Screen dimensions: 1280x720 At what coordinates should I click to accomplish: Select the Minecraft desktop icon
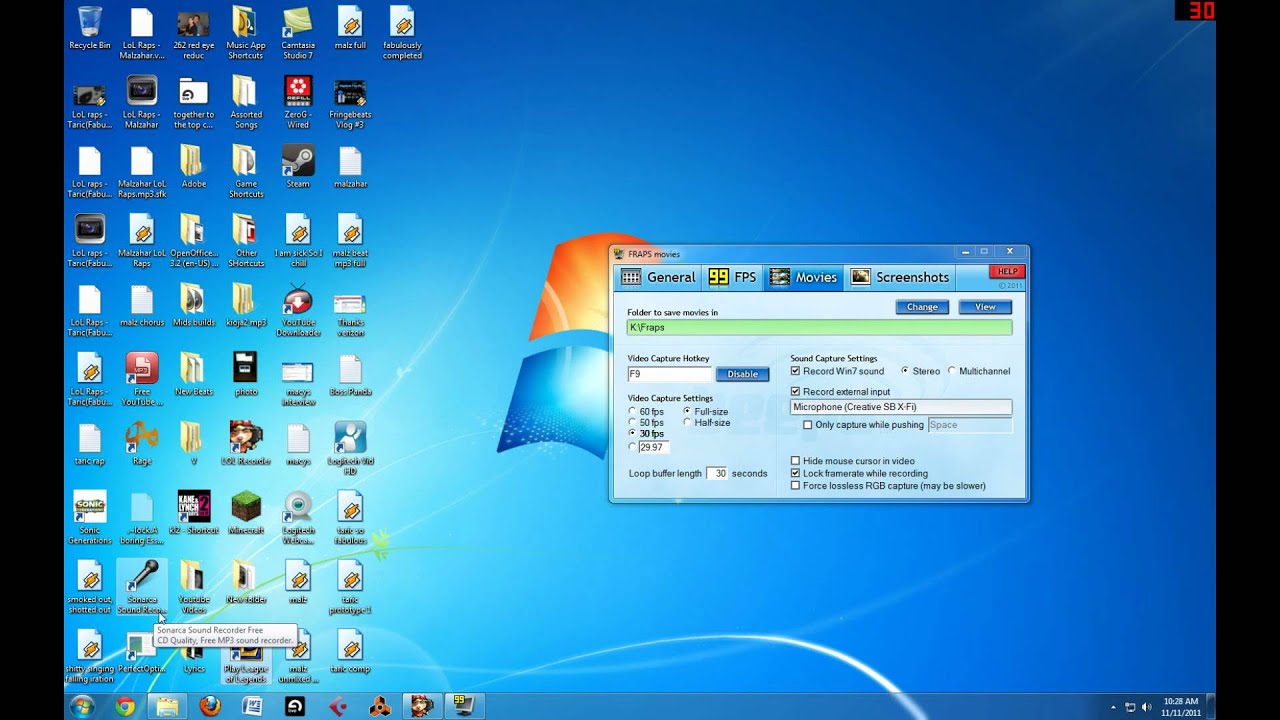246,512
